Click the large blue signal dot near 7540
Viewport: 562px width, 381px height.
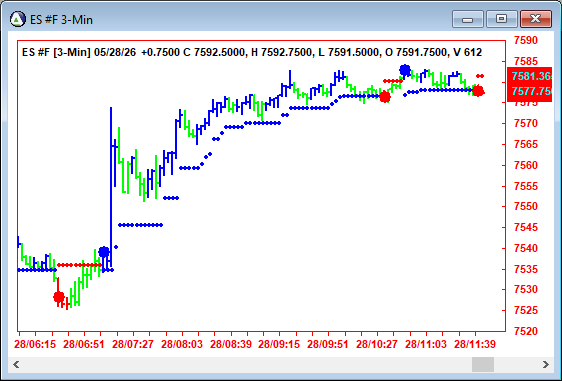pyautogui.click(x=104, y=252)
